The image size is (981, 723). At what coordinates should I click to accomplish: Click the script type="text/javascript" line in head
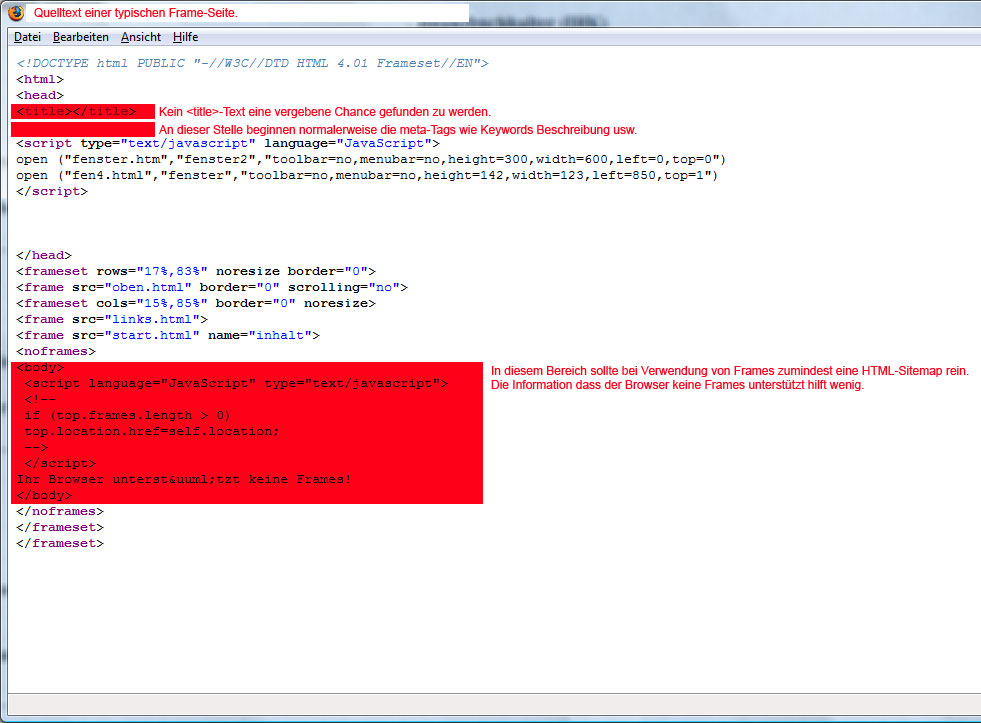tap(228, 143)
